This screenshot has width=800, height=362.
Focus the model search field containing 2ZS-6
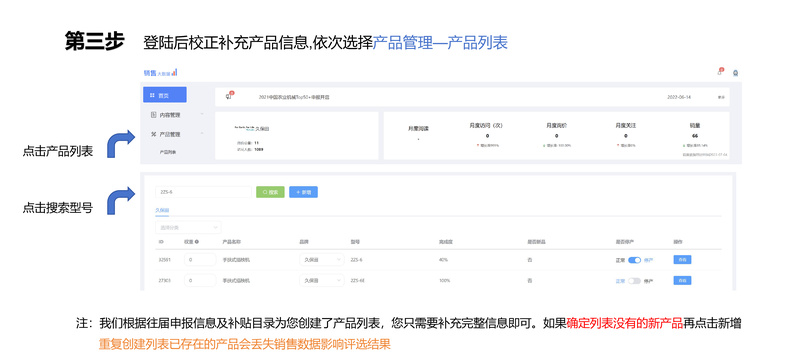coord(203,192)
